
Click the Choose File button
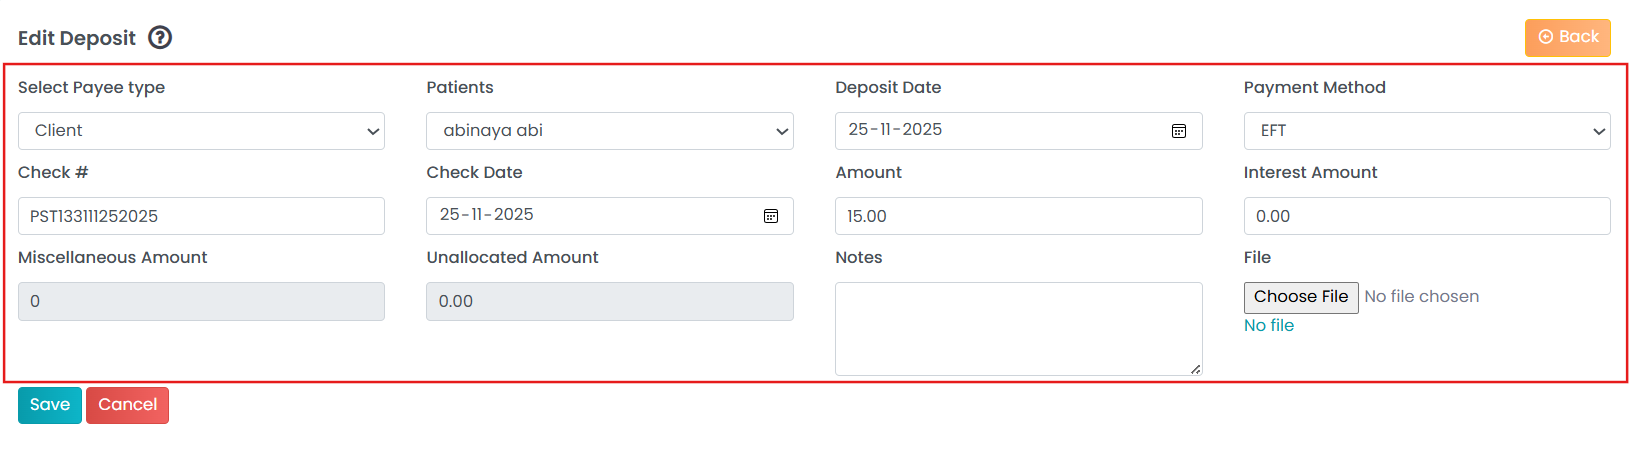1300,297
